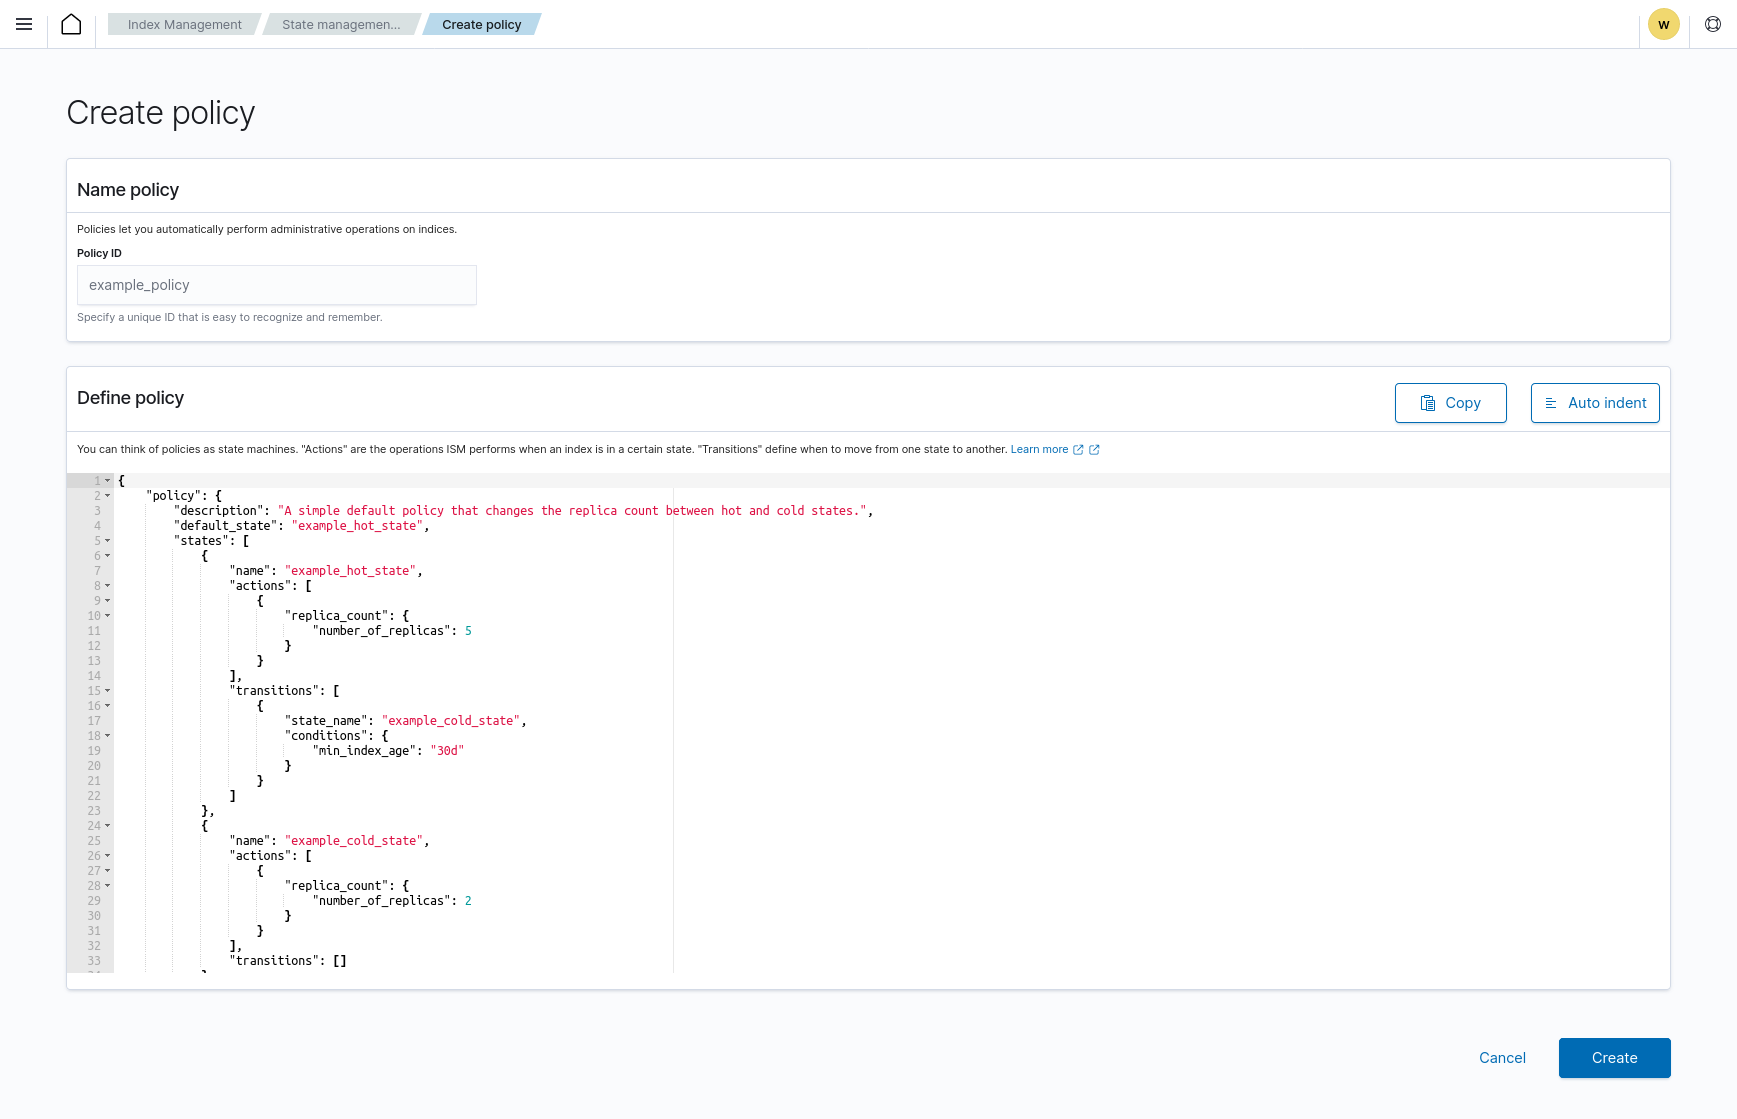
Task: Click the Define policy heading
Action: pos(130,398)
